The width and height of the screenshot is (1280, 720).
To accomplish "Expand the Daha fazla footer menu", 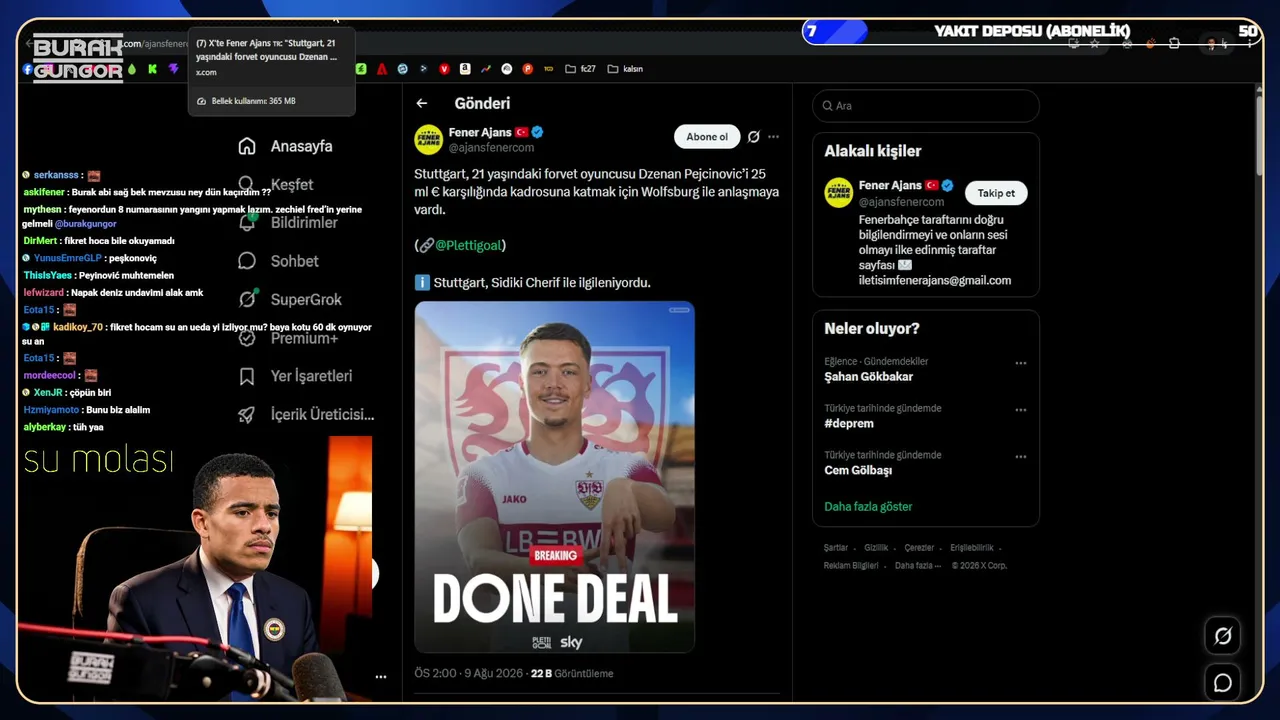I will (x=918, y=566).
